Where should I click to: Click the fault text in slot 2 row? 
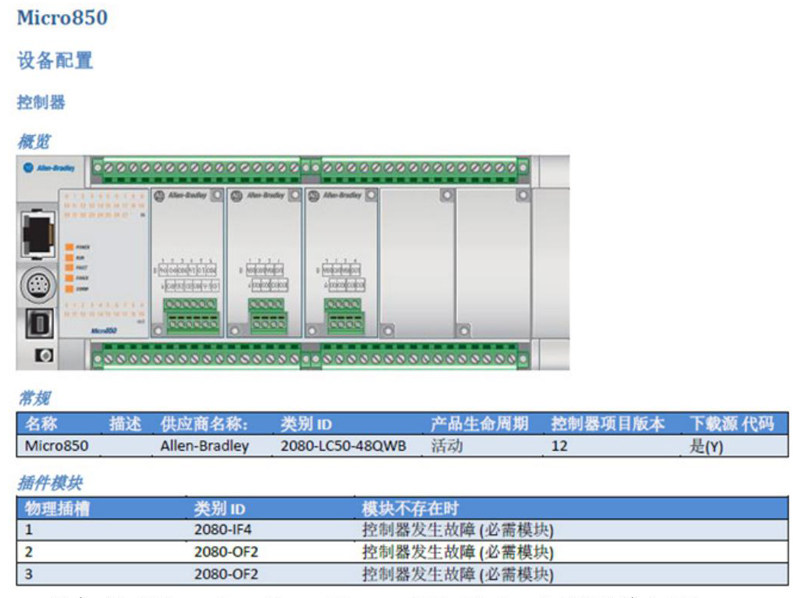[x=458, y=552]
